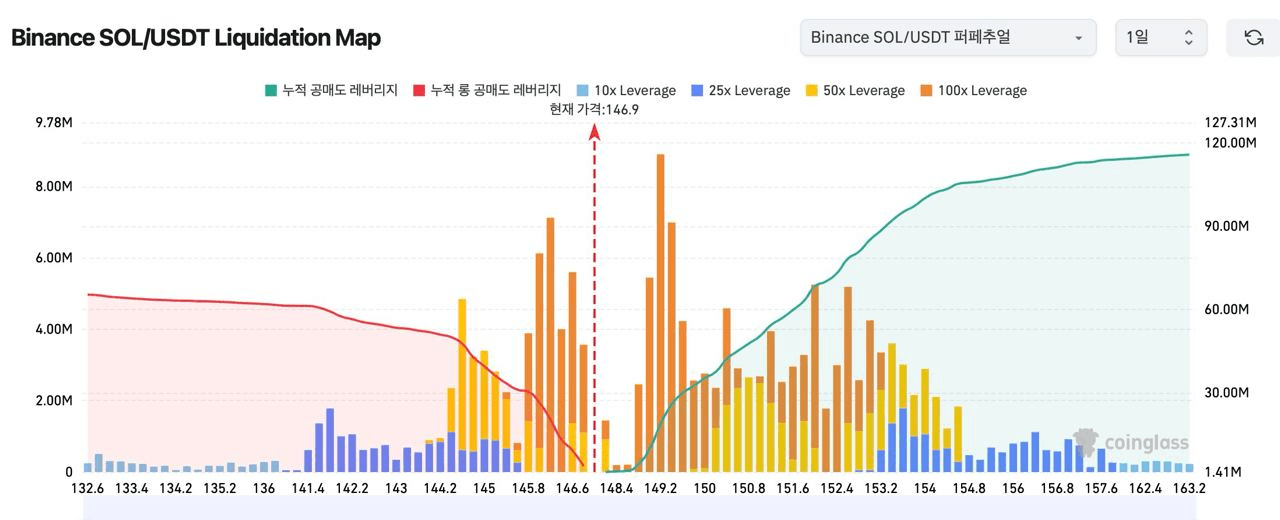Toggle the 50x Leverage legend item

pyautogui.click(x=854, y=90)
